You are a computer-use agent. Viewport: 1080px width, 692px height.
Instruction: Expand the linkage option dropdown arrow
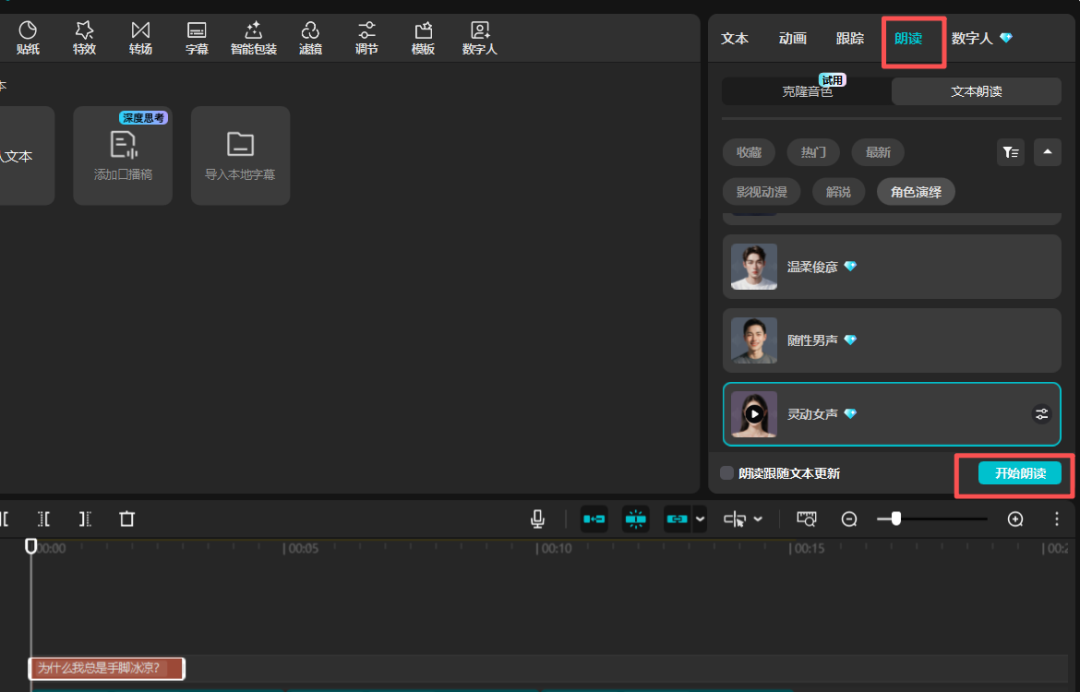coord(700,519)
